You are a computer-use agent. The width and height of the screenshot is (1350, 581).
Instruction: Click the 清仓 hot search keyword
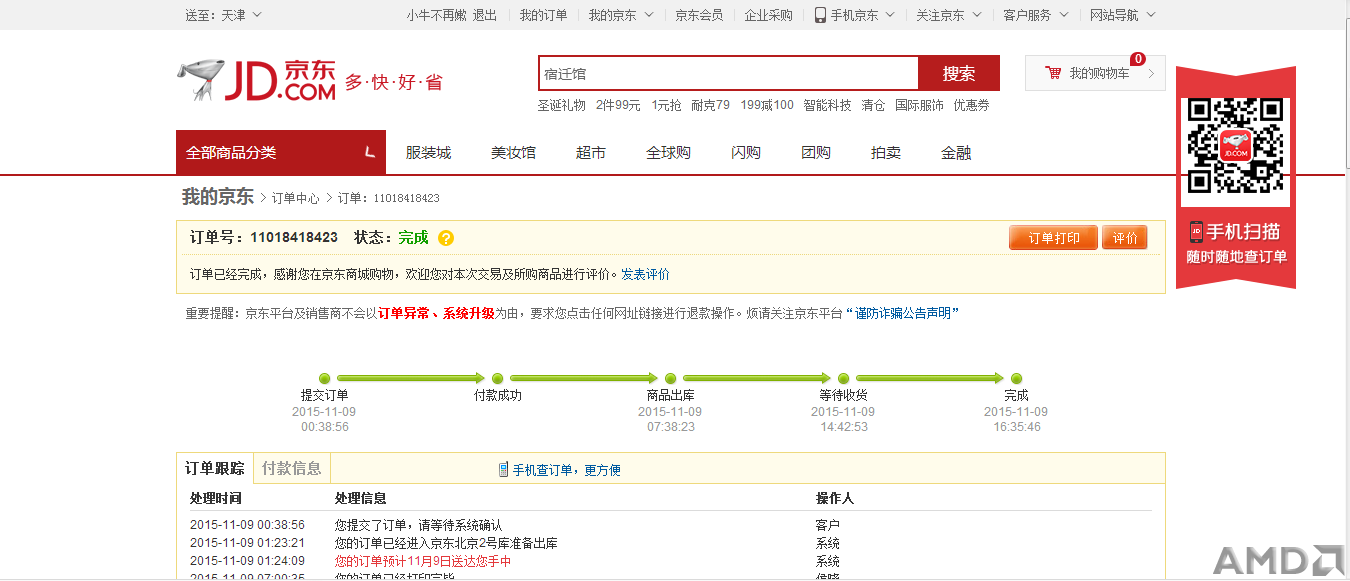pos(873,105)
